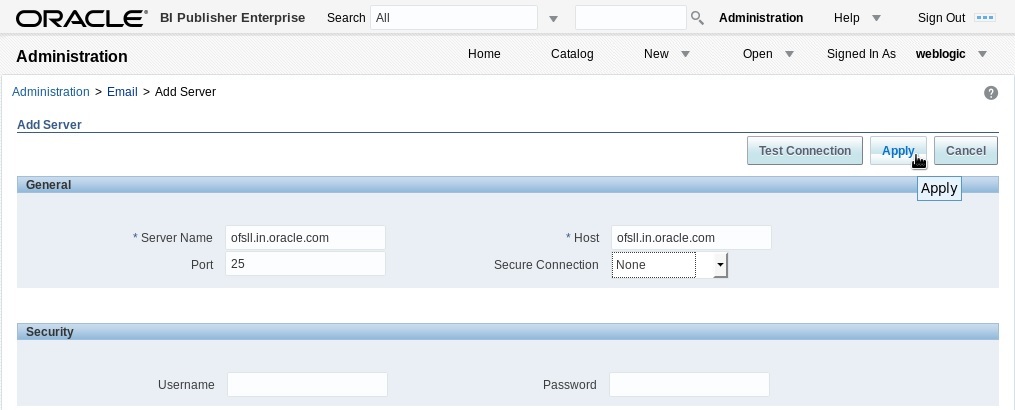Open the Help menu arrow
Image resolution: width=1015 pixels, height=410 pixels.
click(x=876, y=18)
